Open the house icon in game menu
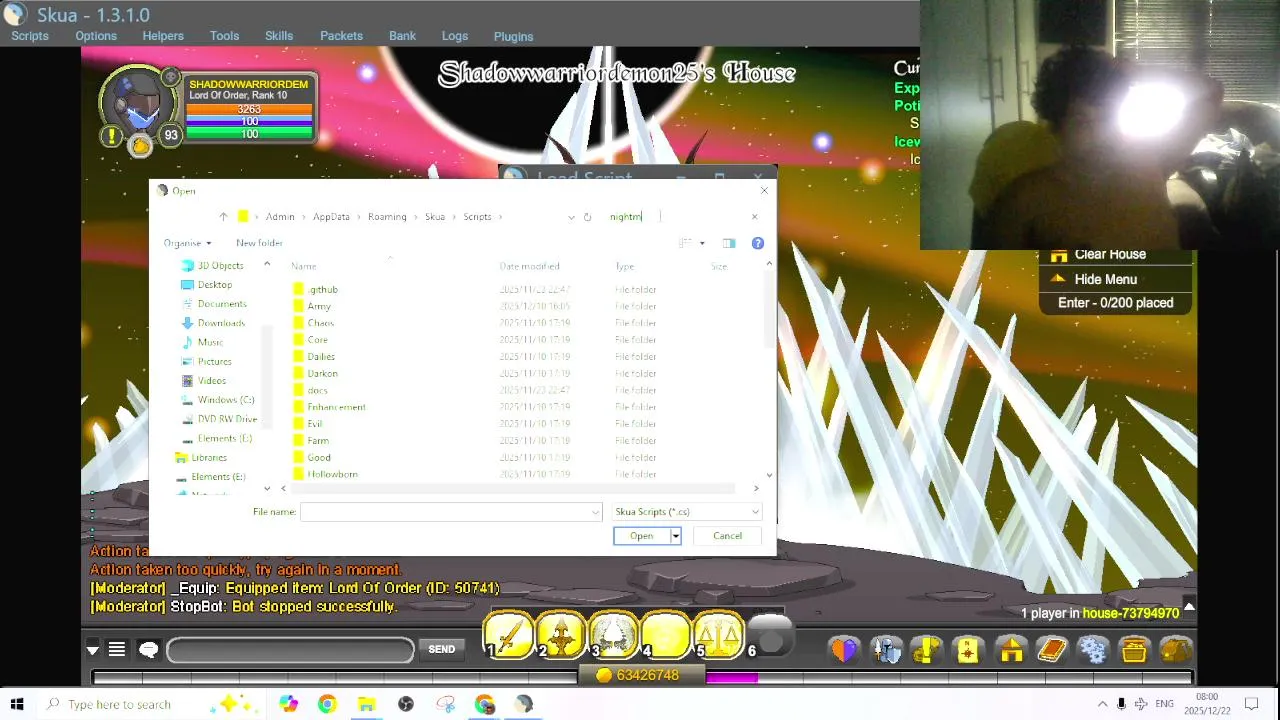The image size is (1280, 720). point(1011,650)
